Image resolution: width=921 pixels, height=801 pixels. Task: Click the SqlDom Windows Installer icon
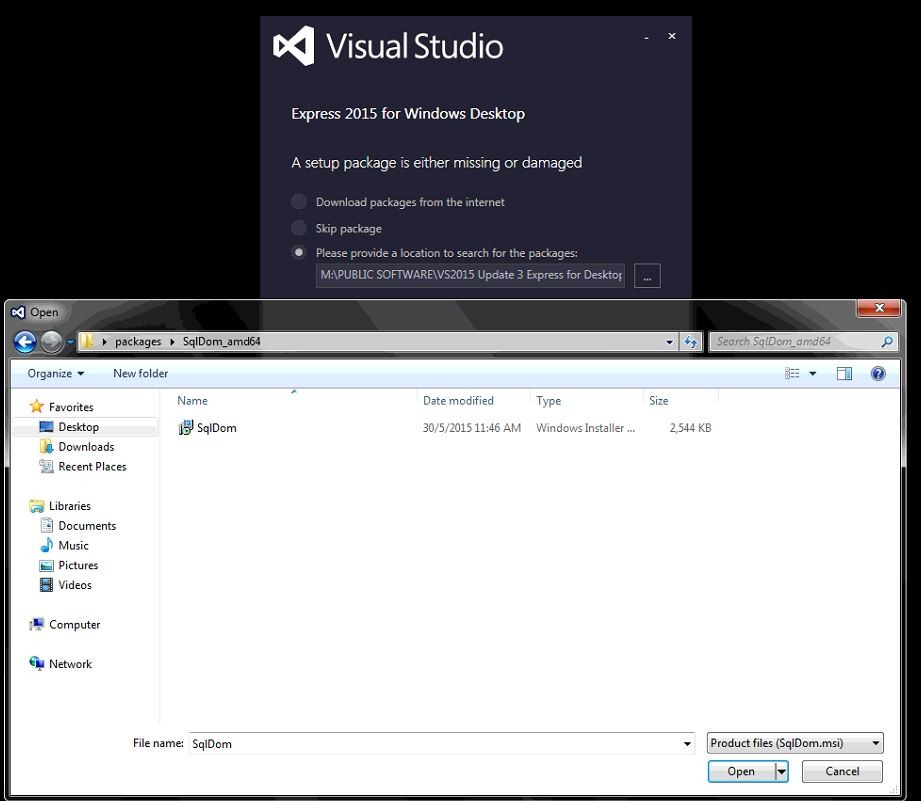pos(186,428)
